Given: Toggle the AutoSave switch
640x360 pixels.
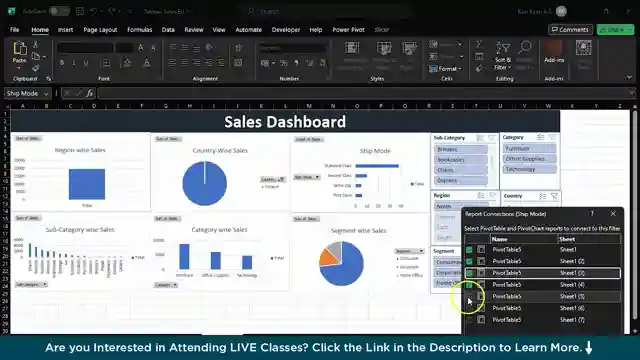Looking at the screenshot, I should coord(60,11).
